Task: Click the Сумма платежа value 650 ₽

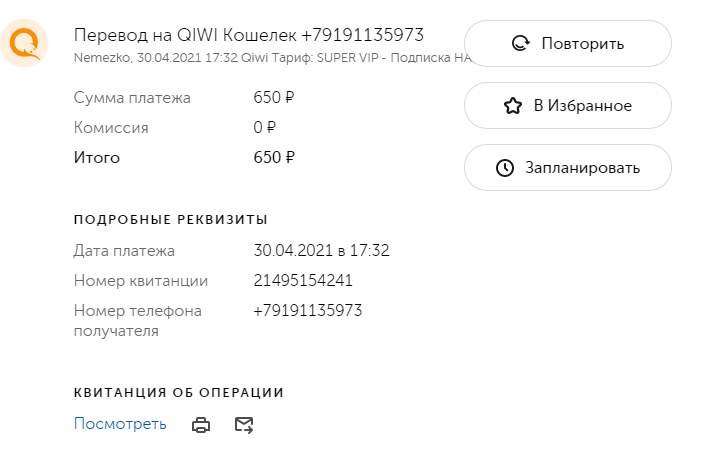Action: click(x=274, y=97)
